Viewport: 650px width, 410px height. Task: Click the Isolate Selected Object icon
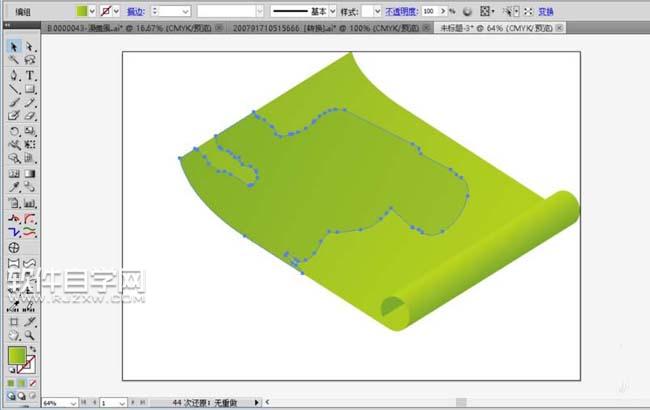pyautogui.click(x=528, y=12)
